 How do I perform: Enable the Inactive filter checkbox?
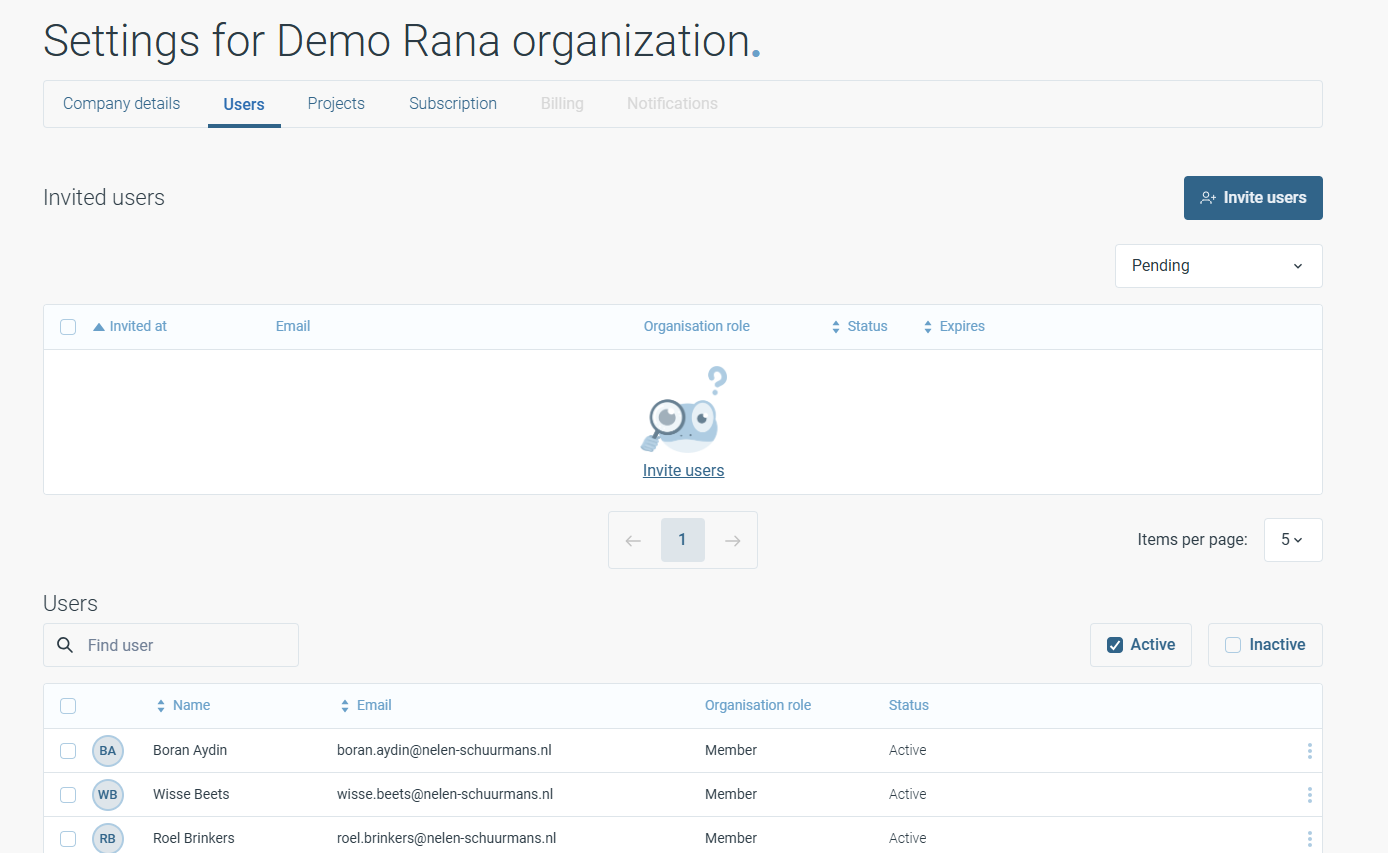1233,645
